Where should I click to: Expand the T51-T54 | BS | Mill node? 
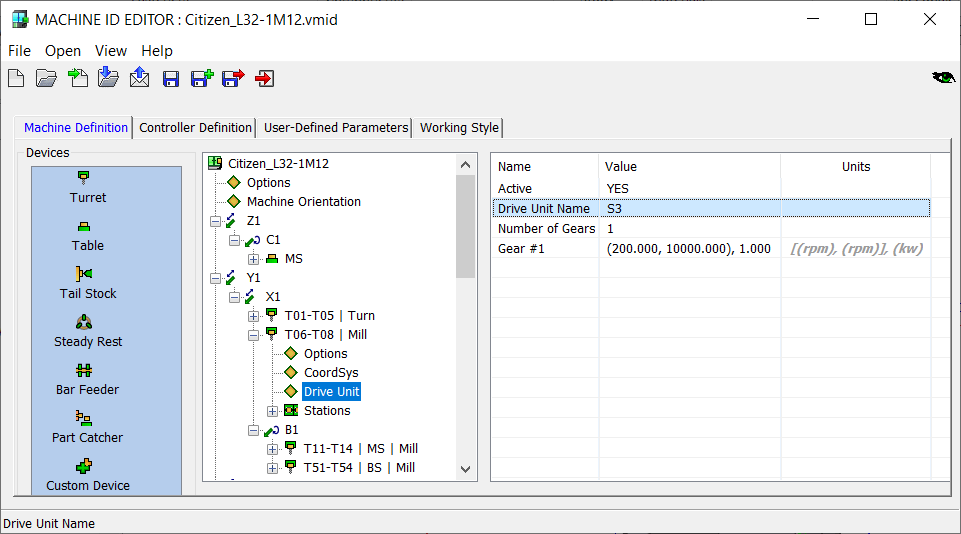[272, 468]
